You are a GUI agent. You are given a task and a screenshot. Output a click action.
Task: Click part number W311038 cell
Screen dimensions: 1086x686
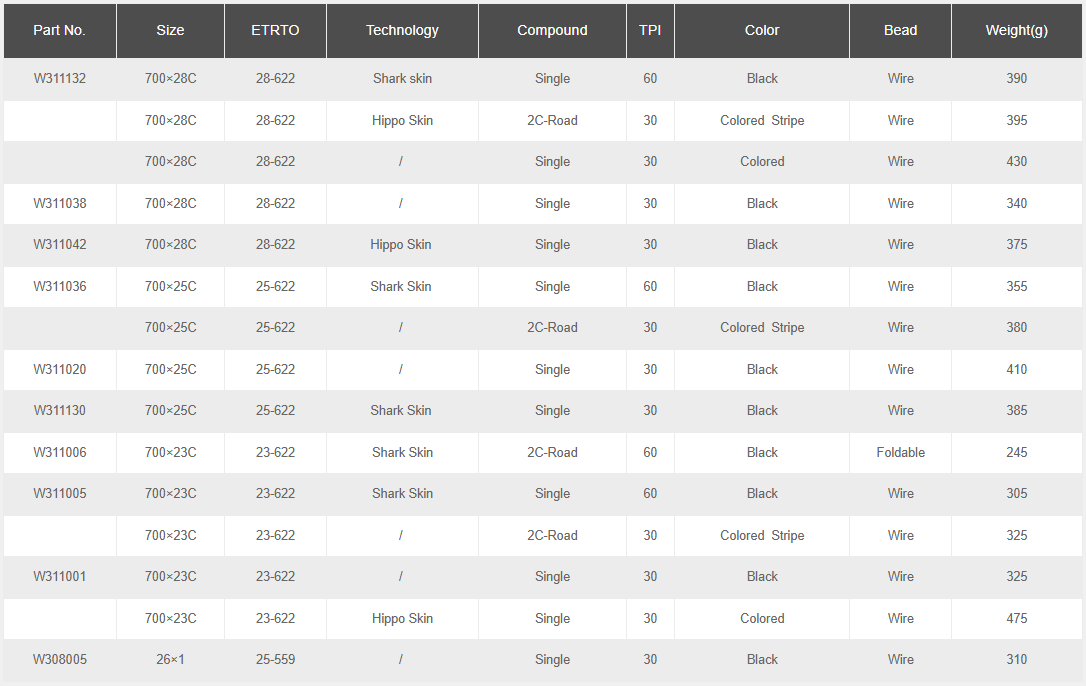pos(60,203)
